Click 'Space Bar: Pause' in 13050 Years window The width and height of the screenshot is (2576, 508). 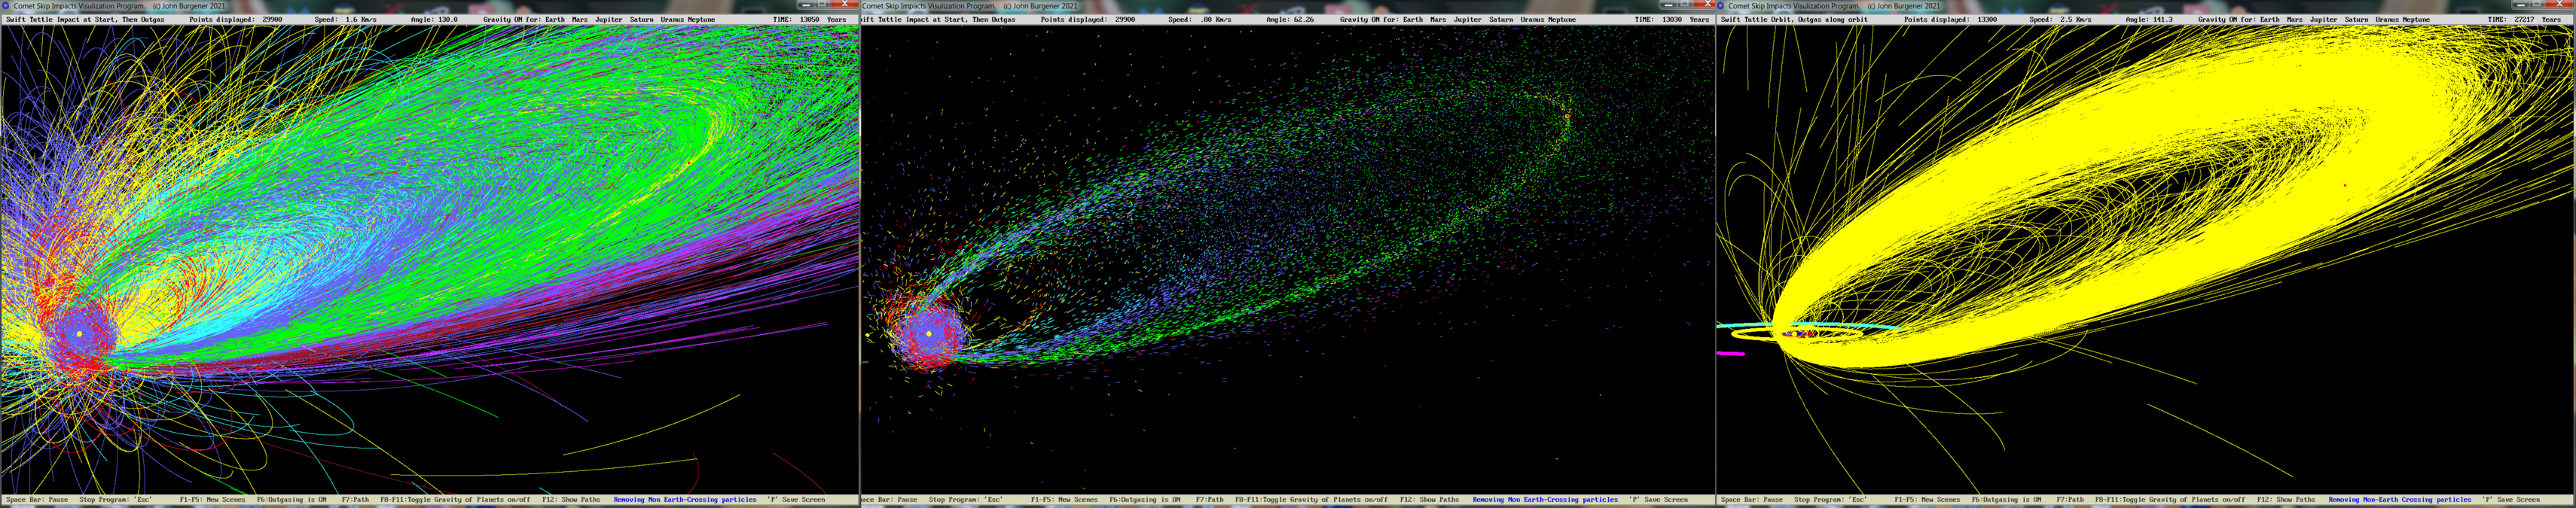(37, 500)
